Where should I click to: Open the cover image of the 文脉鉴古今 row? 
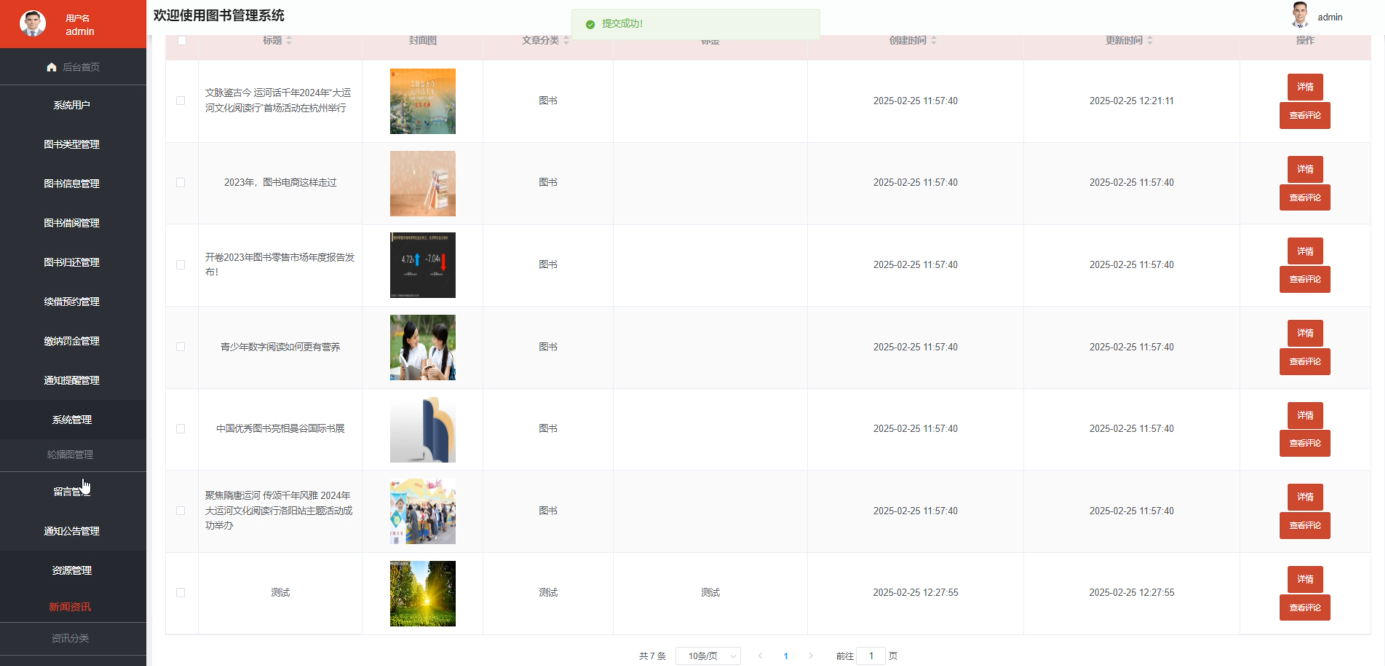click(423, 101)
